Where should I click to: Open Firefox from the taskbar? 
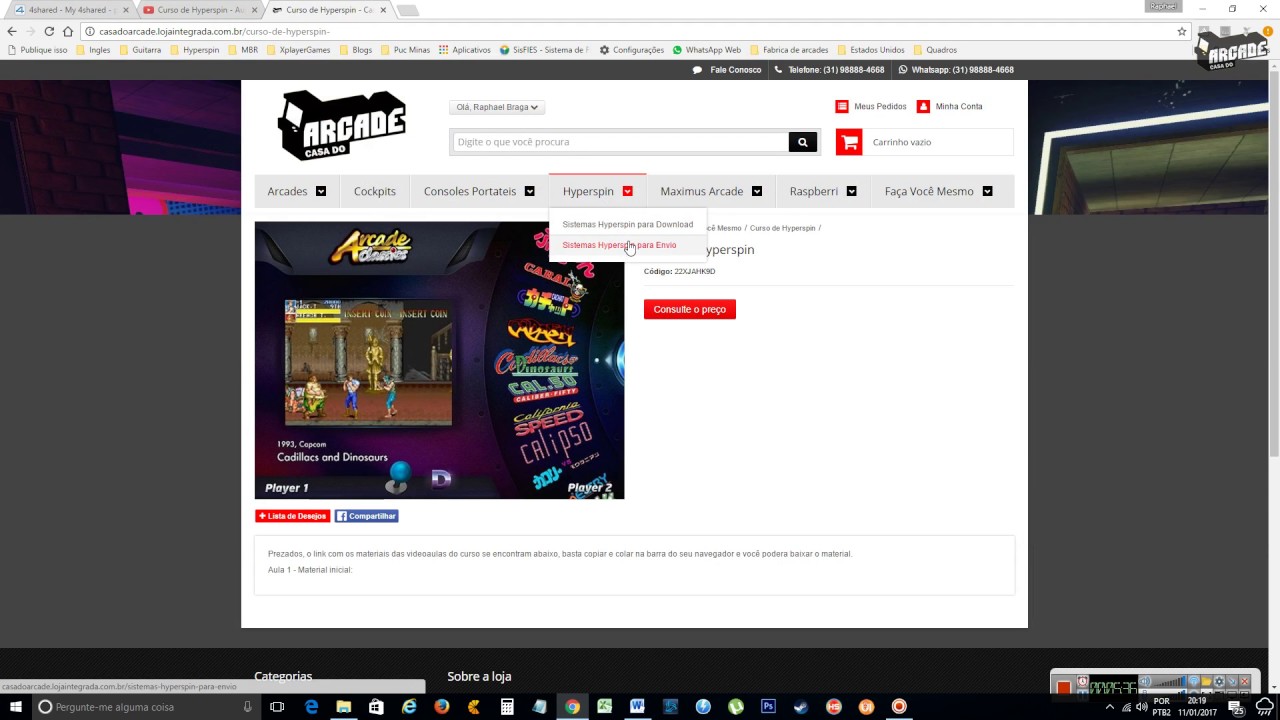441,707
